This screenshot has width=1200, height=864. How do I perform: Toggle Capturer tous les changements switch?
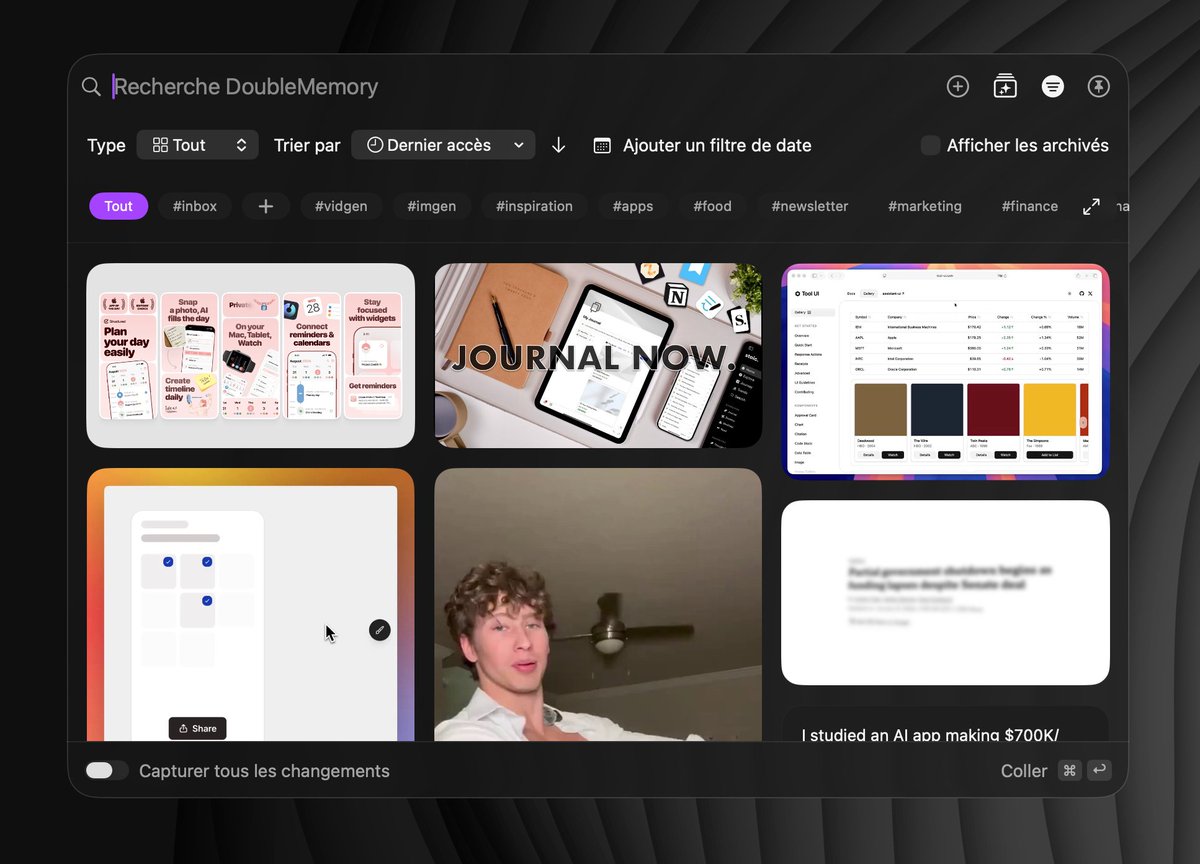pyautogui.click(x=107, y=771)
